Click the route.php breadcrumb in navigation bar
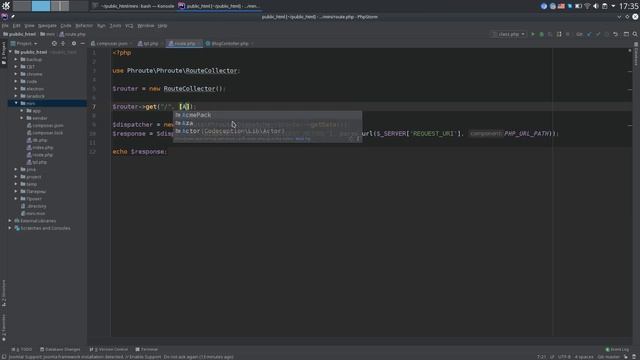Viewport: 640px width, 360px height. (x=72, y=34)
